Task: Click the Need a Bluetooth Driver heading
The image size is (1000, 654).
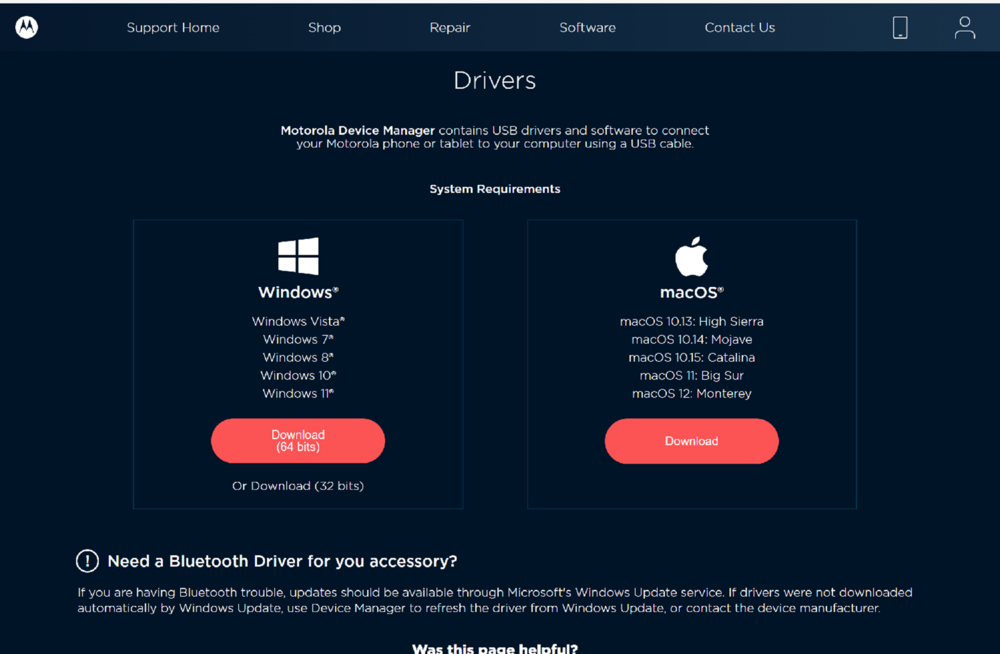Action: [282, 561]
